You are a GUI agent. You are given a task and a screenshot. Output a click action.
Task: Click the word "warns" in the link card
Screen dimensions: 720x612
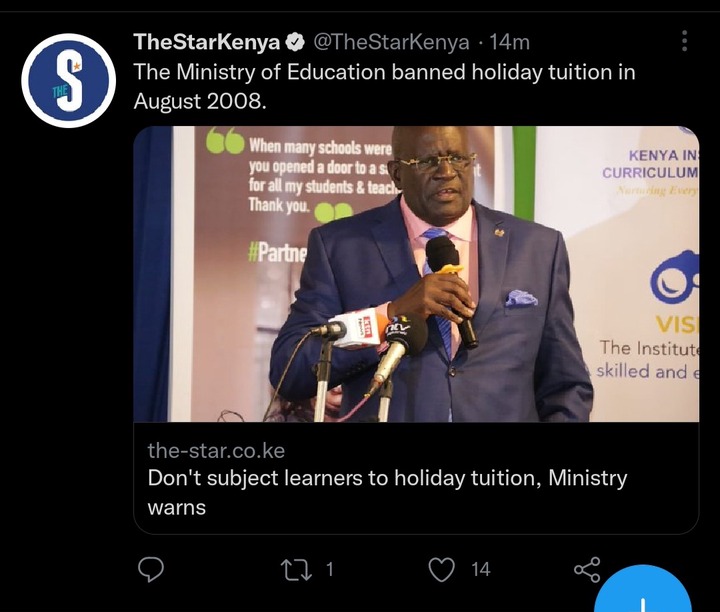click(x=177, y=508)
